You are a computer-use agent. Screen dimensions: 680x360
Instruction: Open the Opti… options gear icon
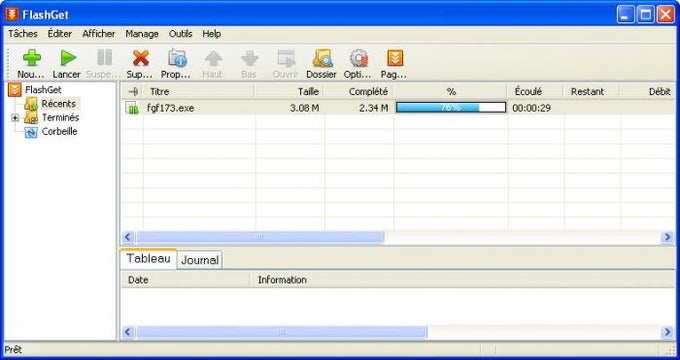pyautogui.click(x=359, y=58)
